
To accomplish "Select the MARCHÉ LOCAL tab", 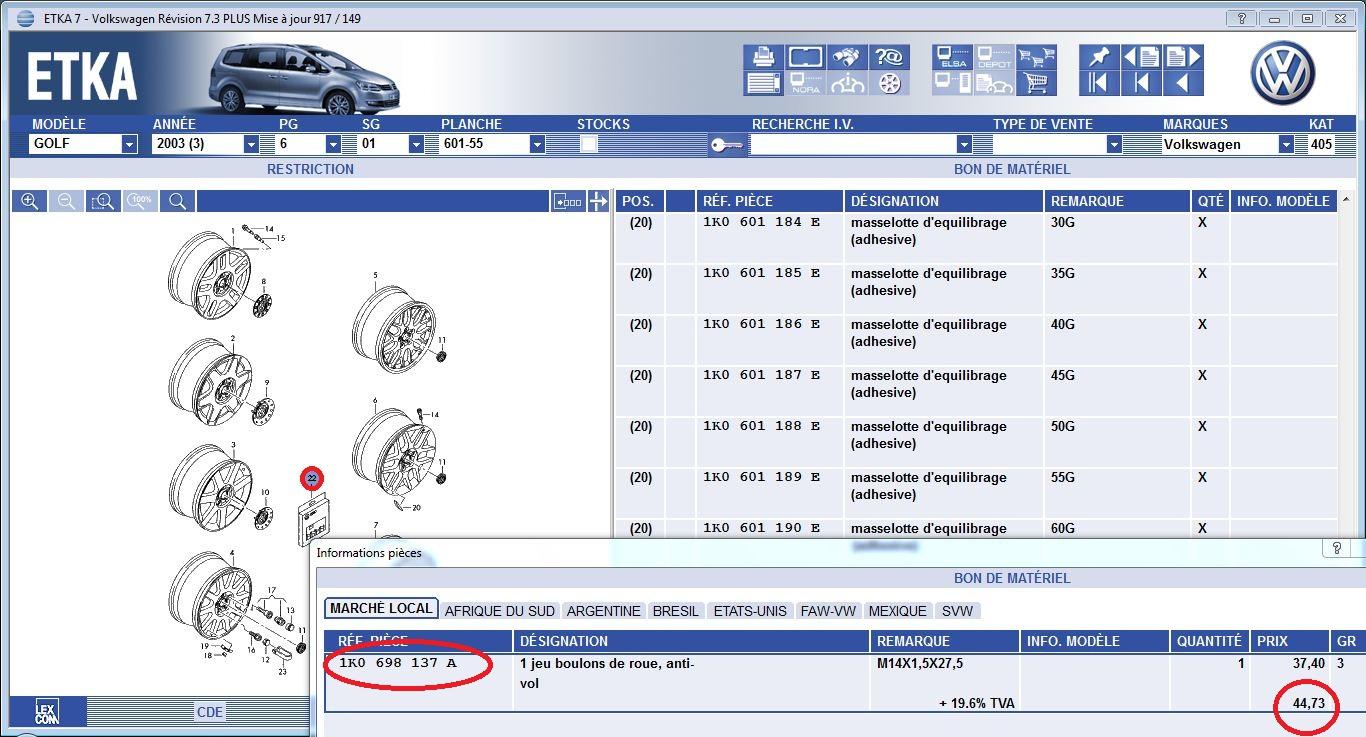I will [x=381, y=609].
